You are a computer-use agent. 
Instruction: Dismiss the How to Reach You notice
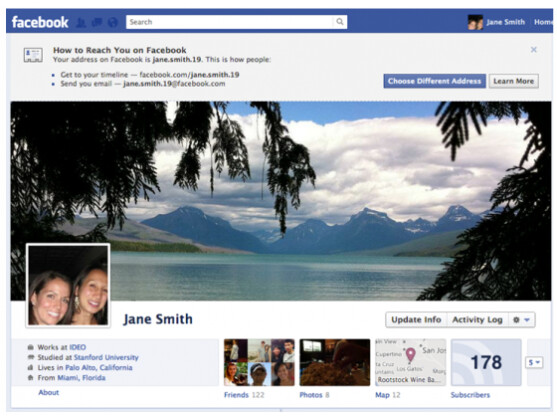pyautogui.click(x=533, y=50)
